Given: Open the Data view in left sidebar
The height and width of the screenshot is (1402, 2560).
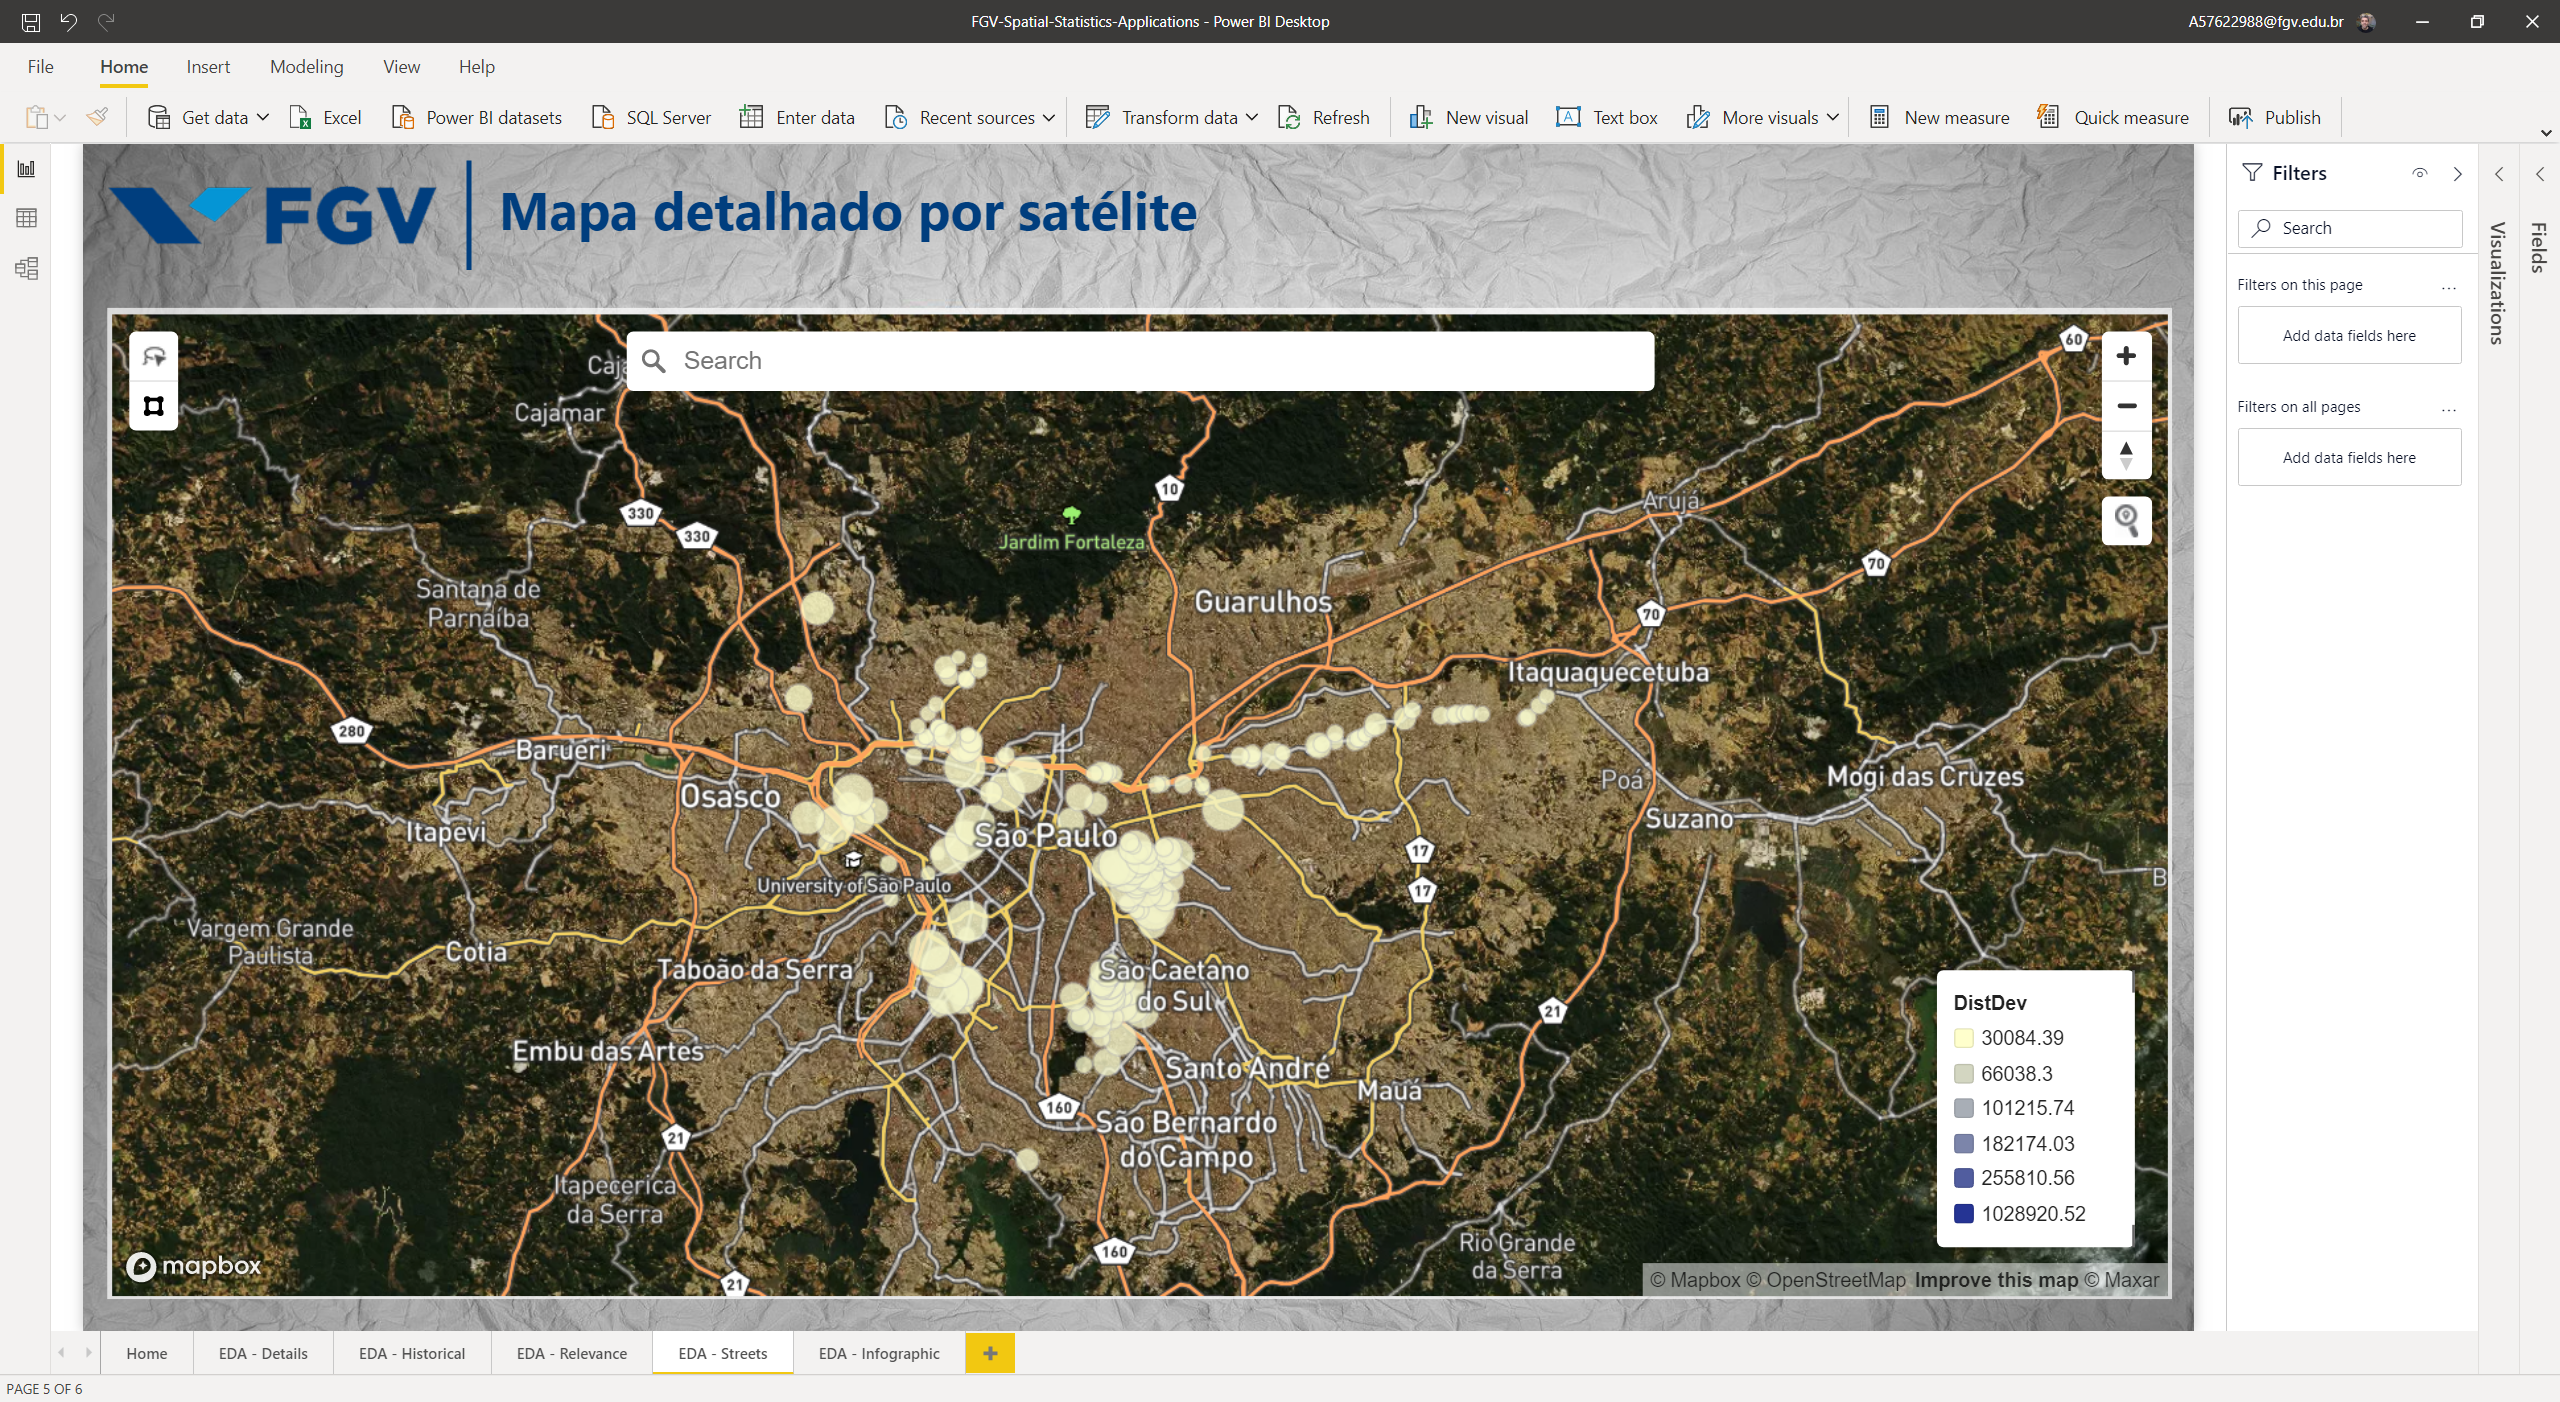Looking at the screenshot, I should pos(27,218).
